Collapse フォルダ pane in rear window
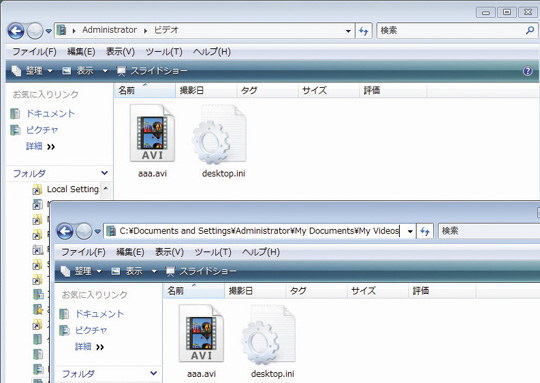540x383 pixels. pos(105,173)
